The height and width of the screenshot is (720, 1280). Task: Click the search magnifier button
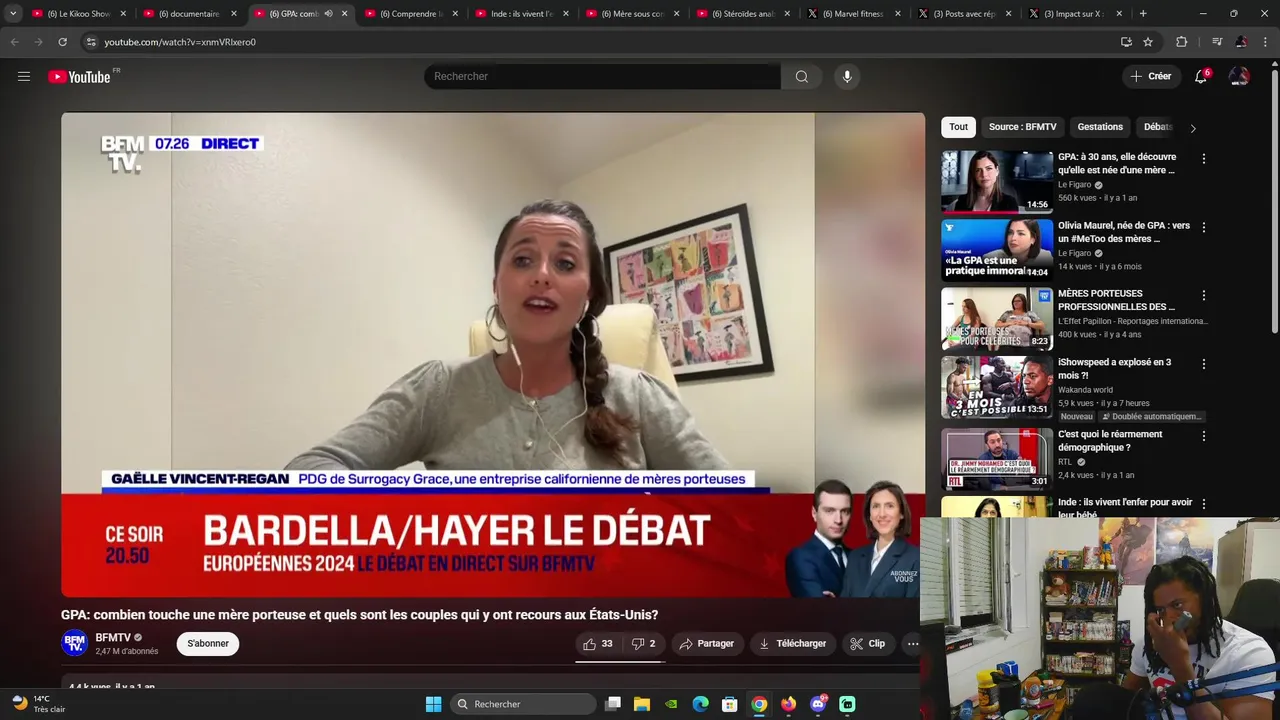click(802, 76)
